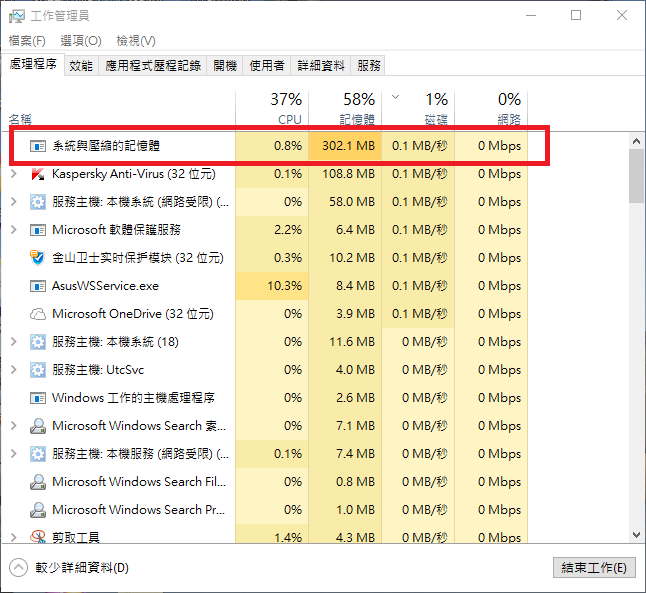Switch to the 使用者 tab
The height and width of the screenshot is (593, 646).
point(267,66)
